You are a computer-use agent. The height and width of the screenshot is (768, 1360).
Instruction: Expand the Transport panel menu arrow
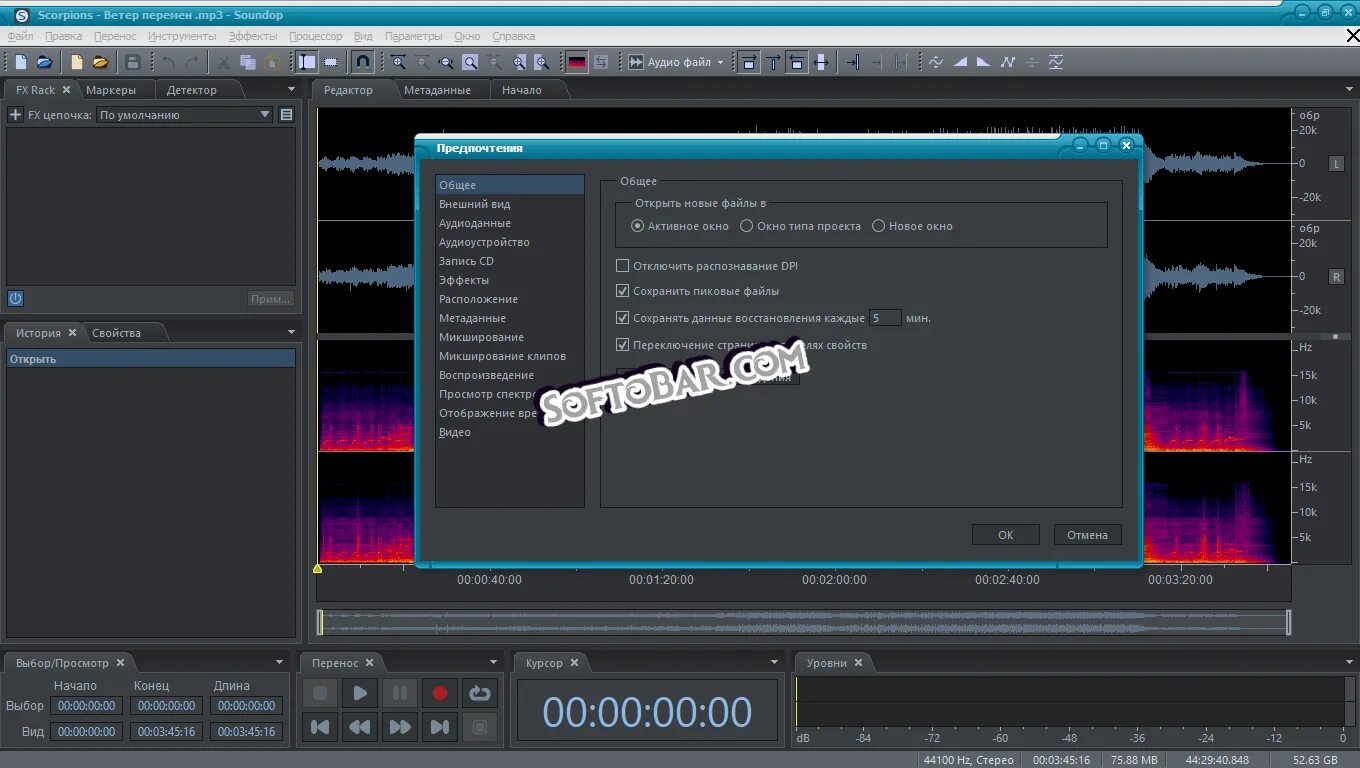[x=493, y=662]
